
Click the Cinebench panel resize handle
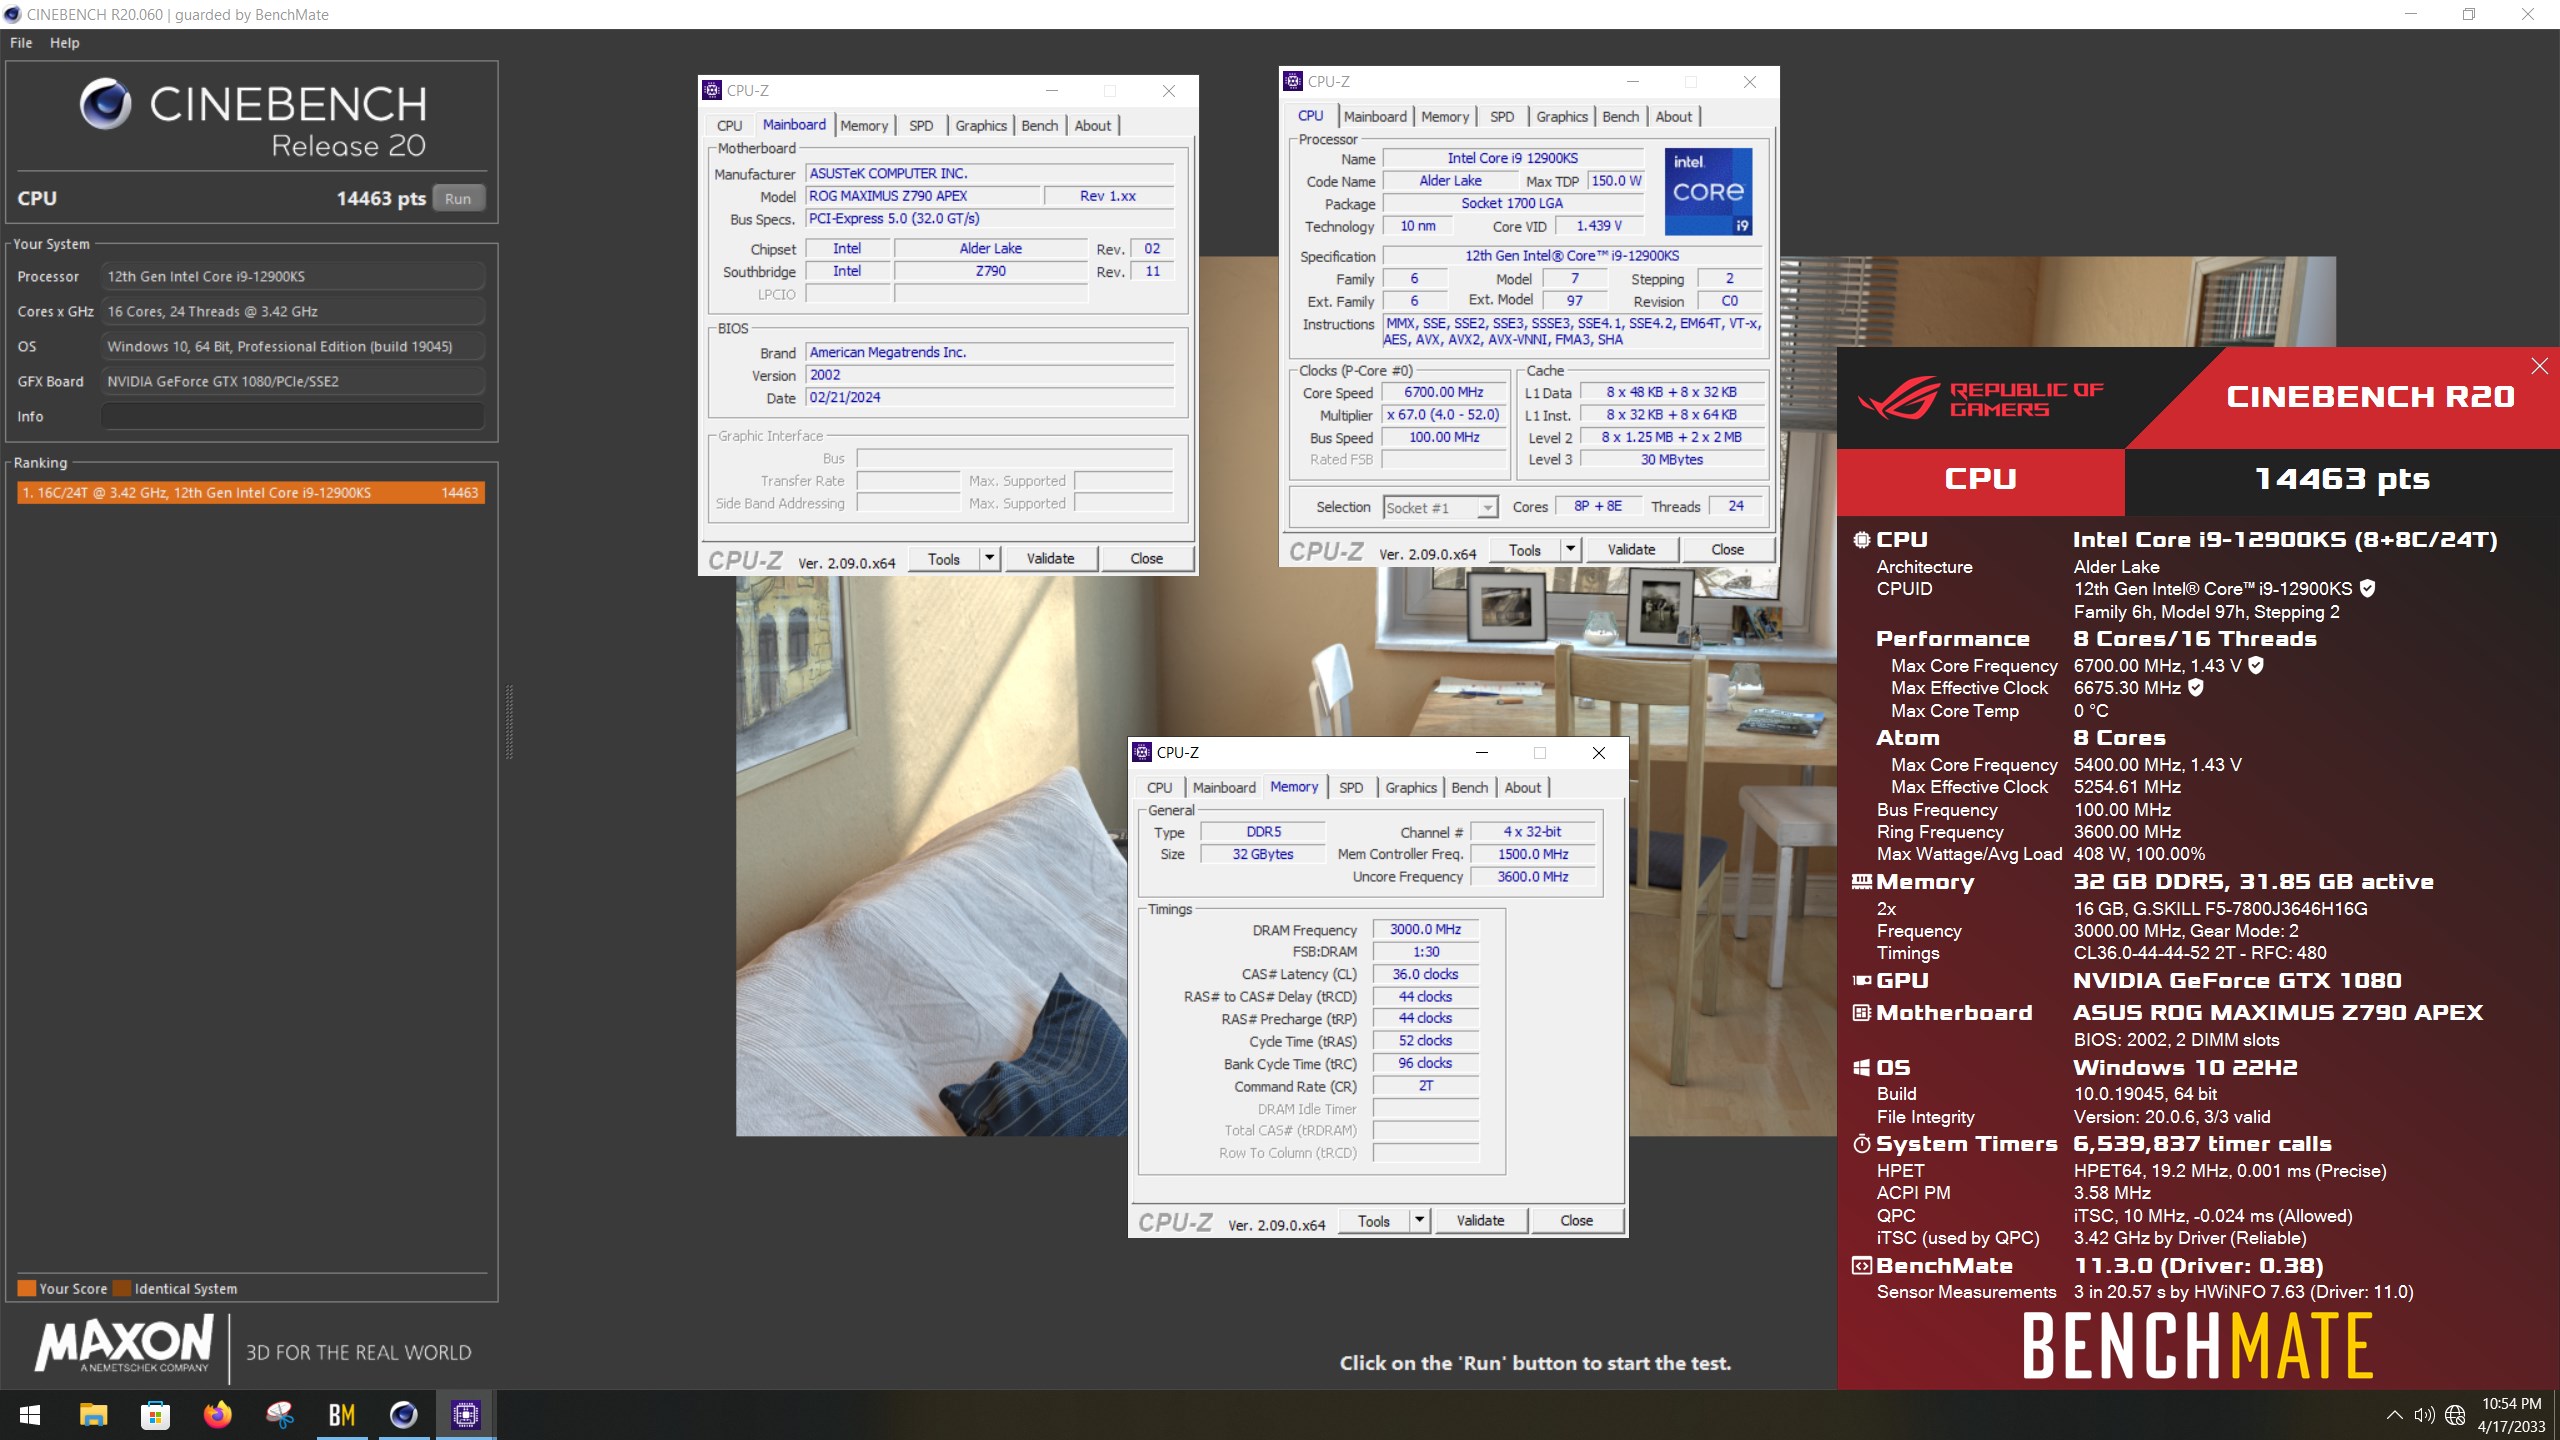coord(510,722)
